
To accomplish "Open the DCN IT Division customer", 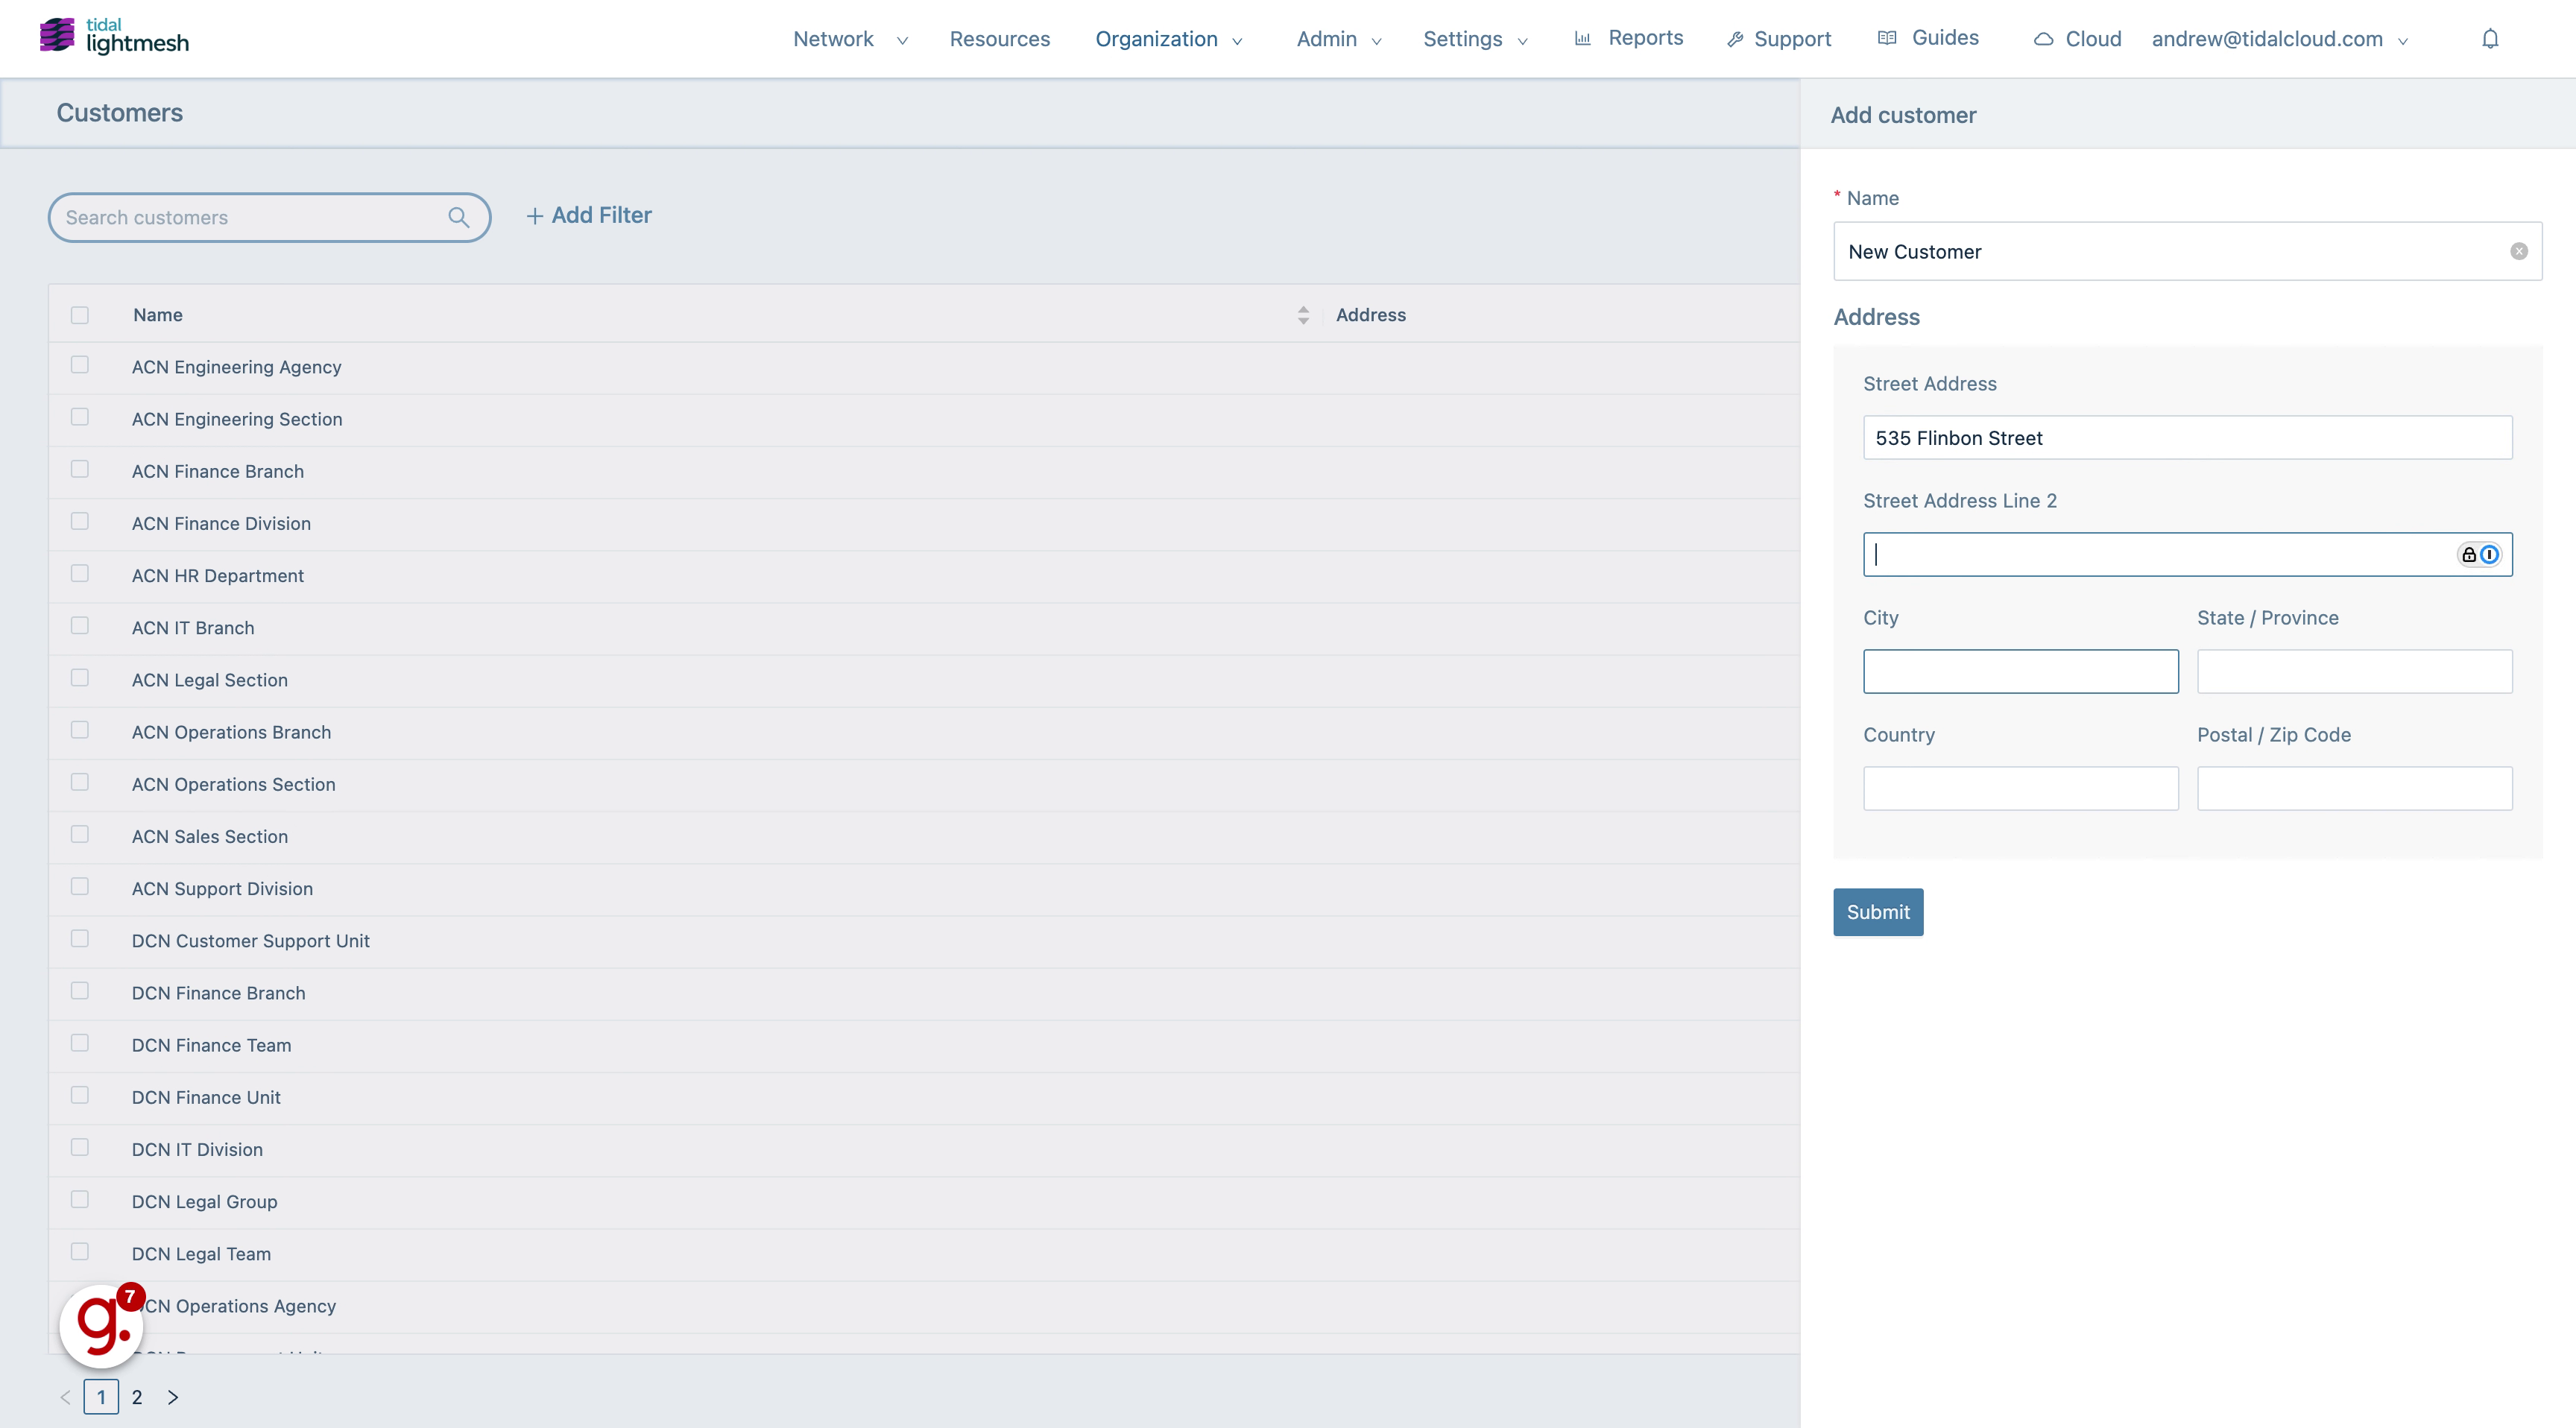I will click(197, 1149).
